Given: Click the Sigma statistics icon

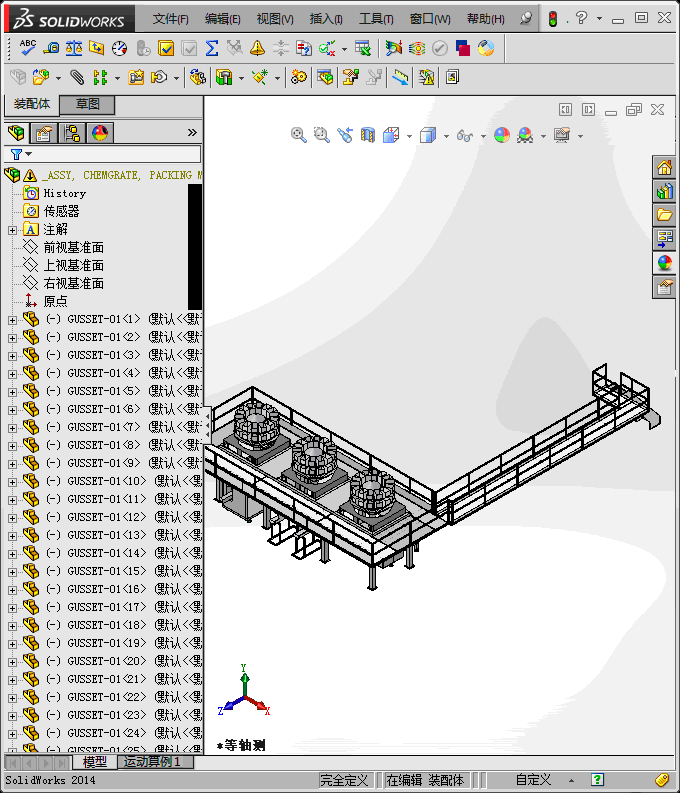Looking at the screenshot, I should [x=212, y=48].
